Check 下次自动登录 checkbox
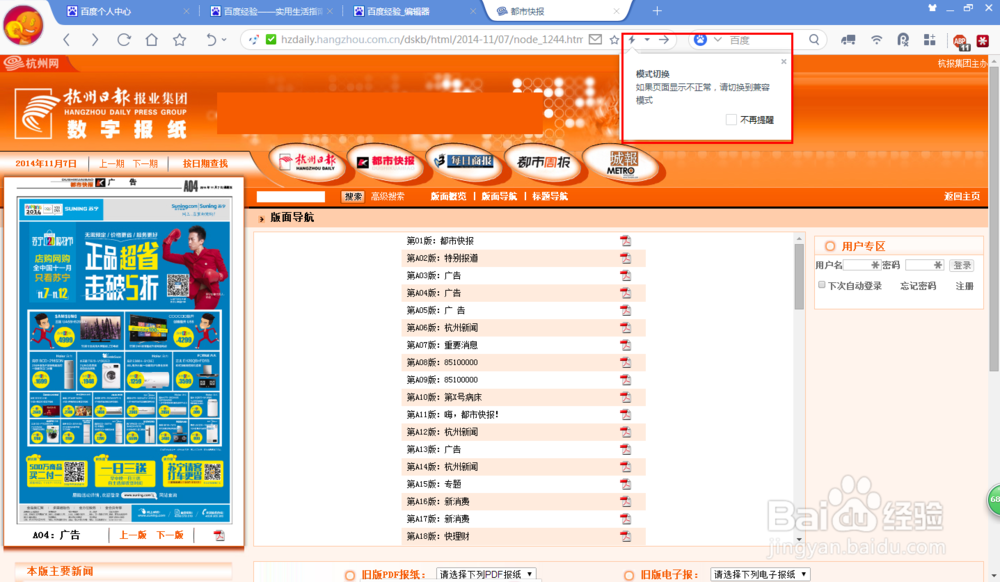 [x=821, y=285]
